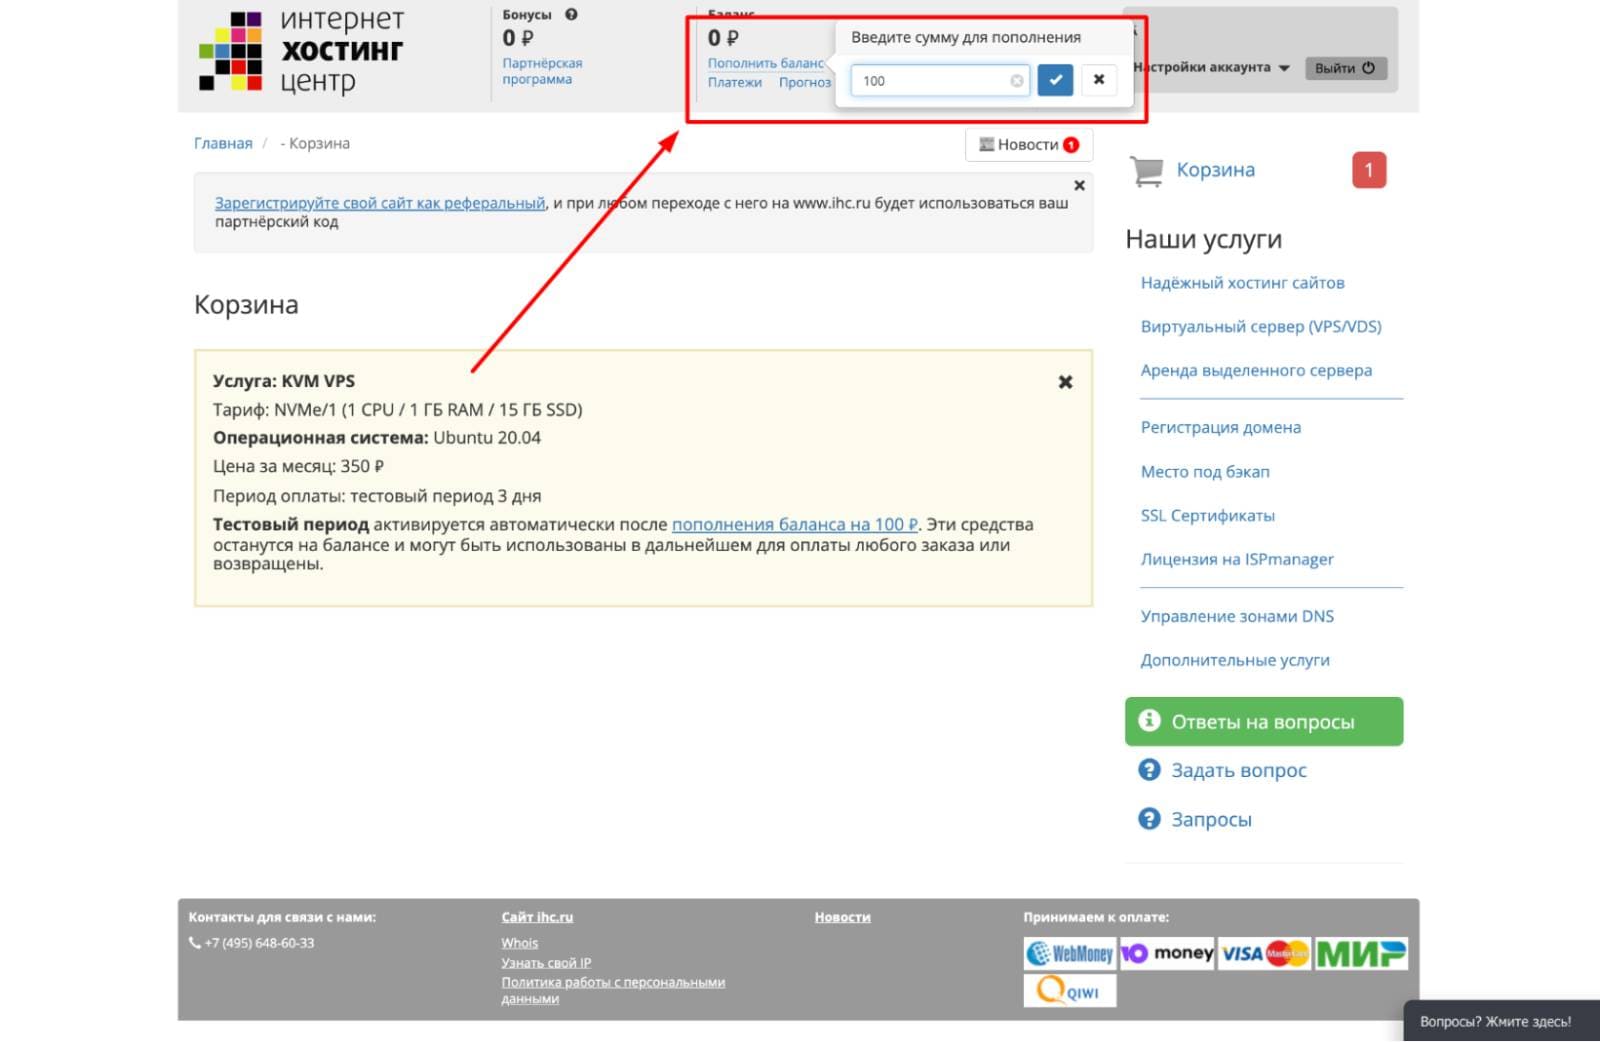Click the Пополнить баланс link
Viewport: 1600px width, 1042px height.
(766, 63)
